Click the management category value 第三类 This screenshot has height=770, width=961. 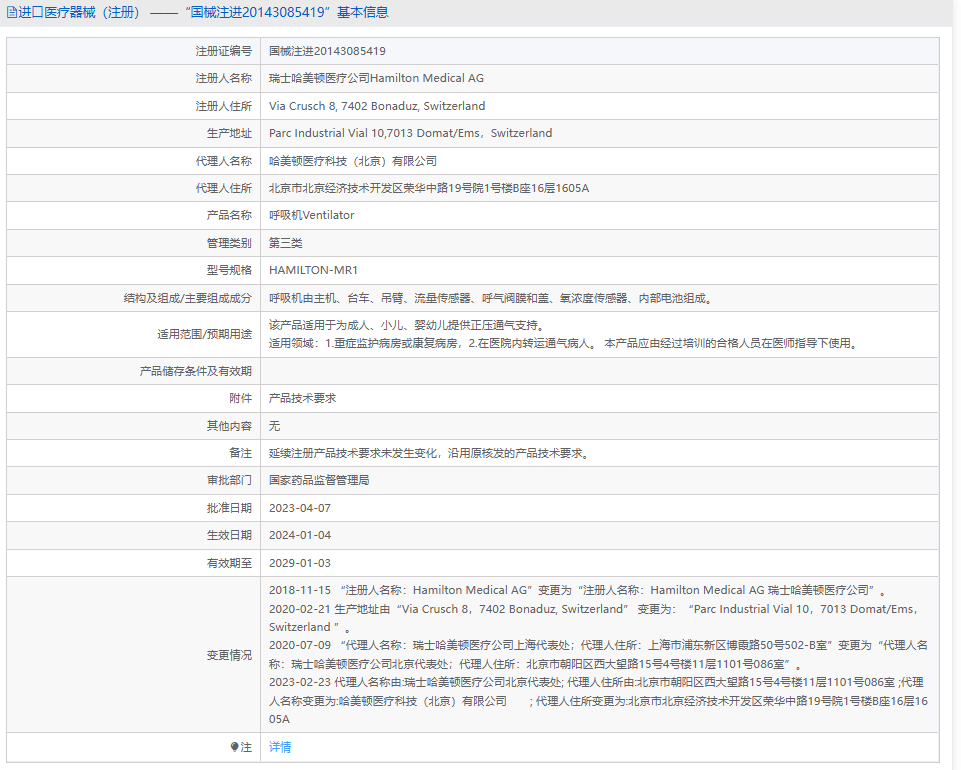285,243
